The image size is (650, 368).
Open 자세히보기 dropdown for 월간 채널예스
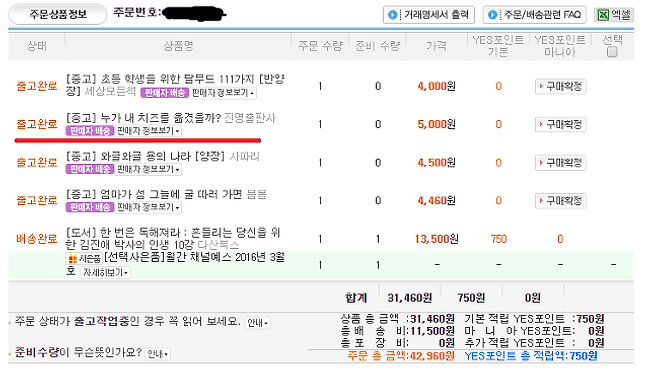pyautogui.click(x=105, y=272)
